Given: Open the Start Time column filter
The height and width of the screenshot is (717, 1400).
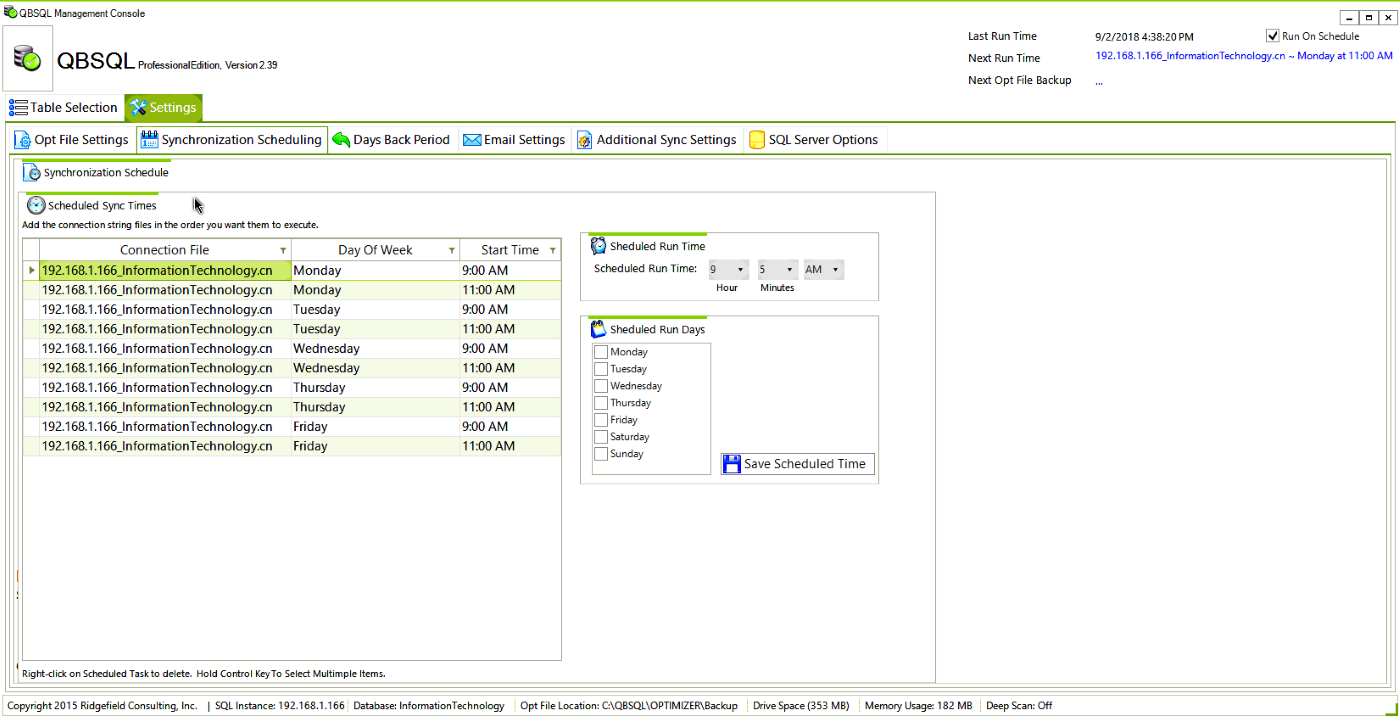Looking at the screenshot, I should [x=552, y=251].
